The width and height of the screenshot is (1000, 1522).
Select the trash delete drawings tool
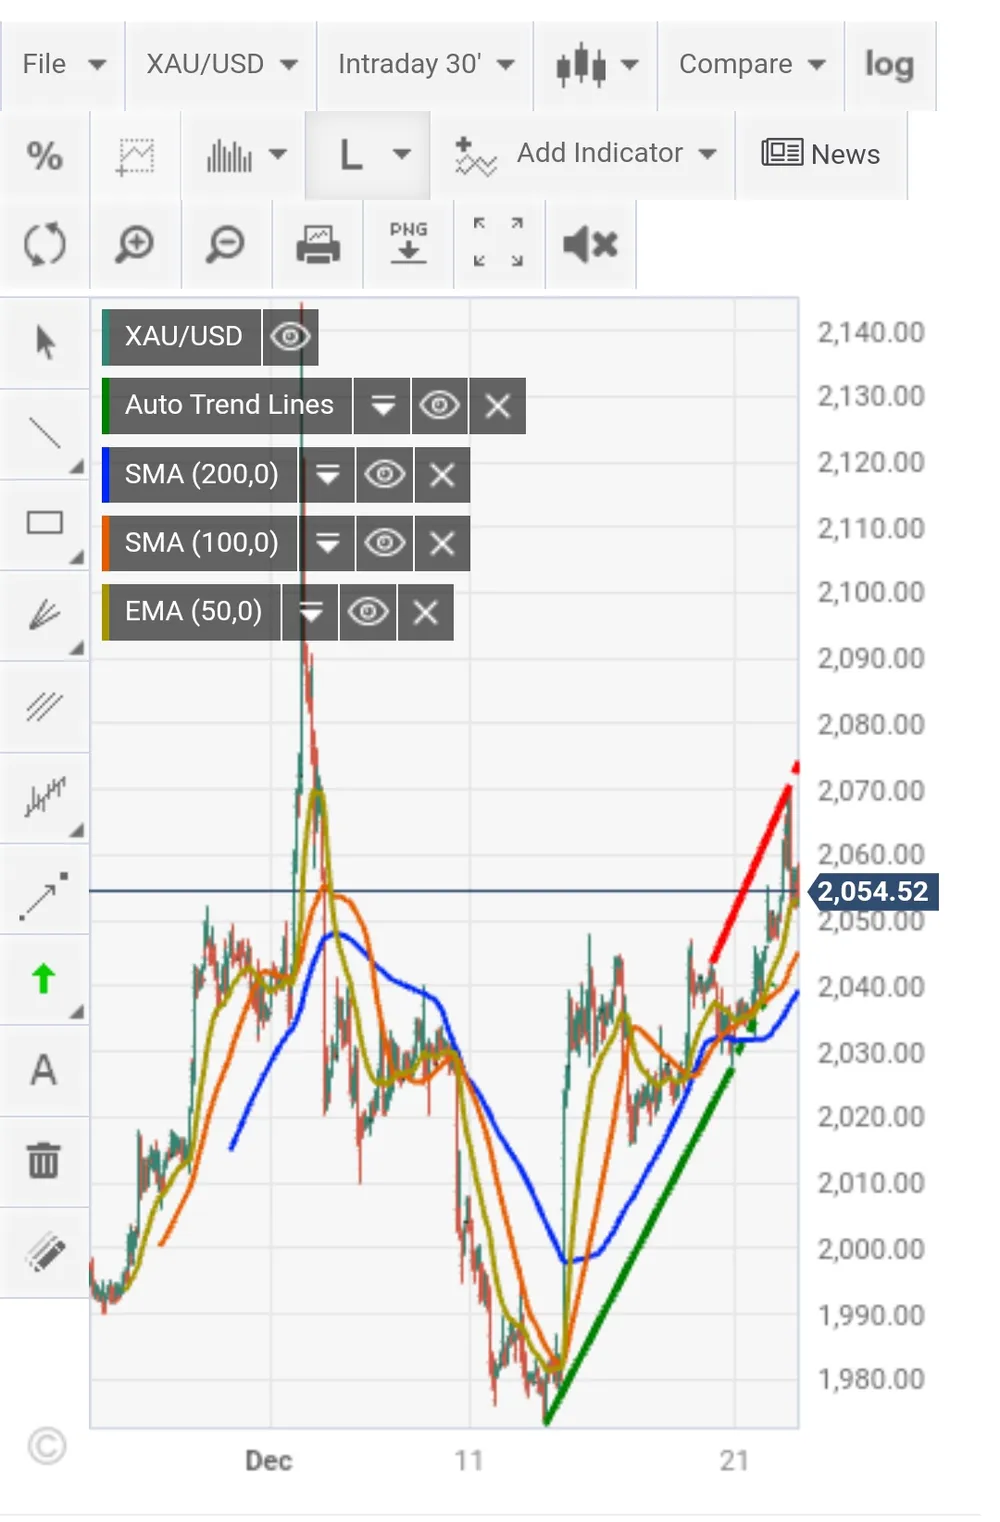[x=44, y=1161]
